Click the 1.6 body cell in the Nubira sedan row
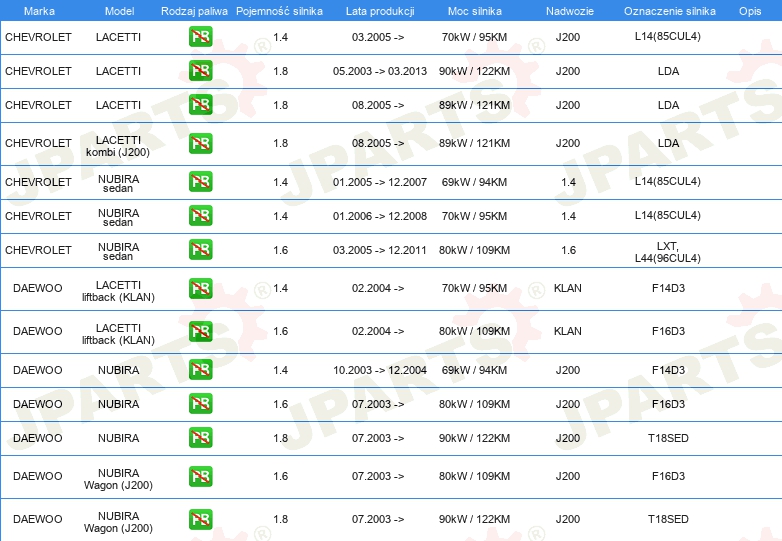Image resolution: width=782 pixels, height=541 pixels. 569,250
